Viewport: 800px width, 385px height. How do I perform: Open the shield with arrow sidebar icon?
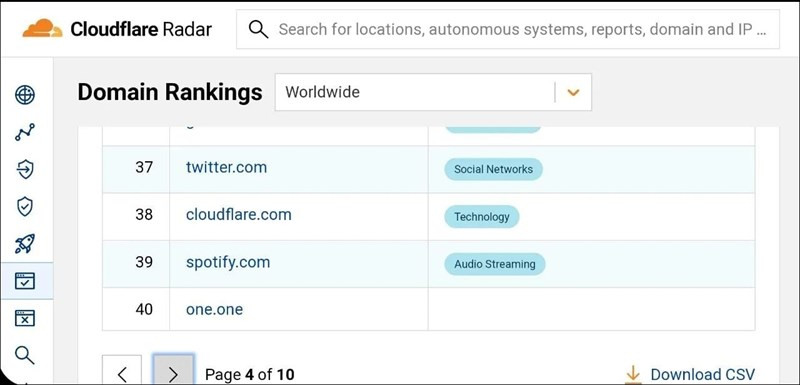[x=25, y=169]
